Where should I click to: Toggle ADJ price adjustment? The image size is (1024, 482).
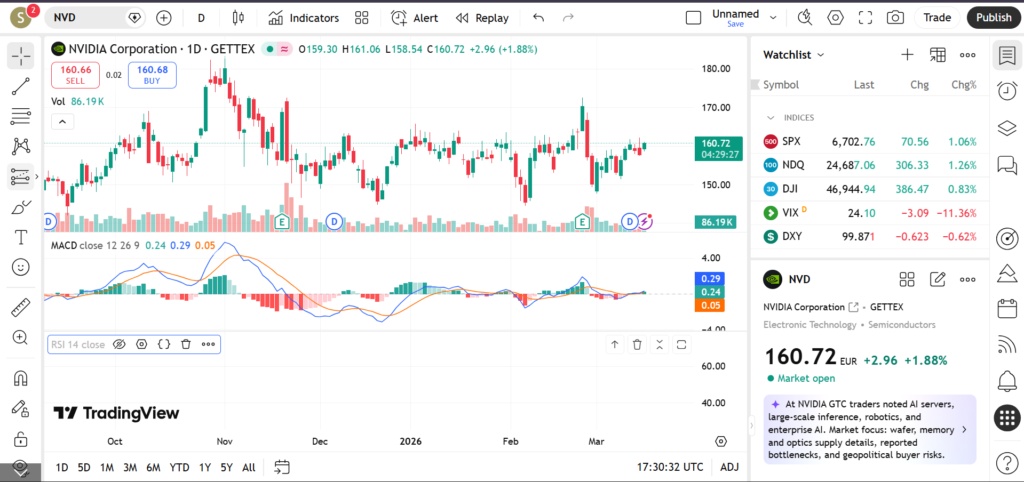[730, 467]
